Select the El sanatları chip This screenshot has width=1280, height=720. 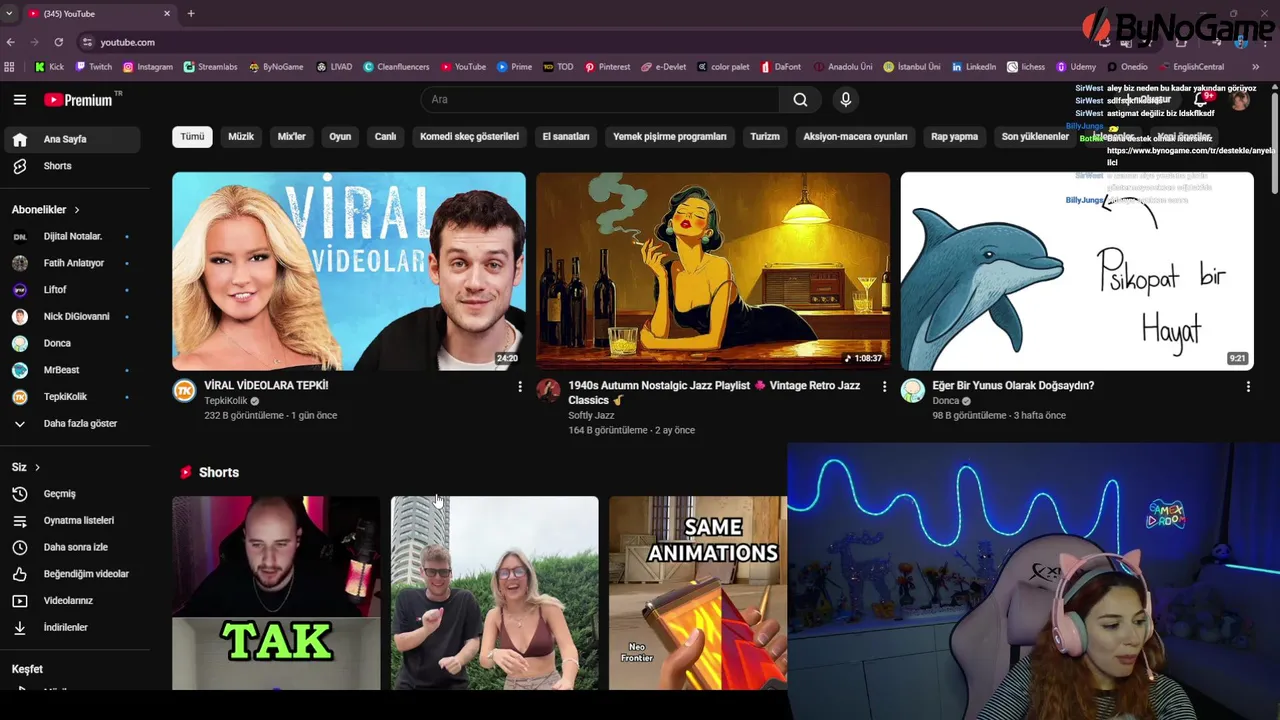[x=566, y=137]
